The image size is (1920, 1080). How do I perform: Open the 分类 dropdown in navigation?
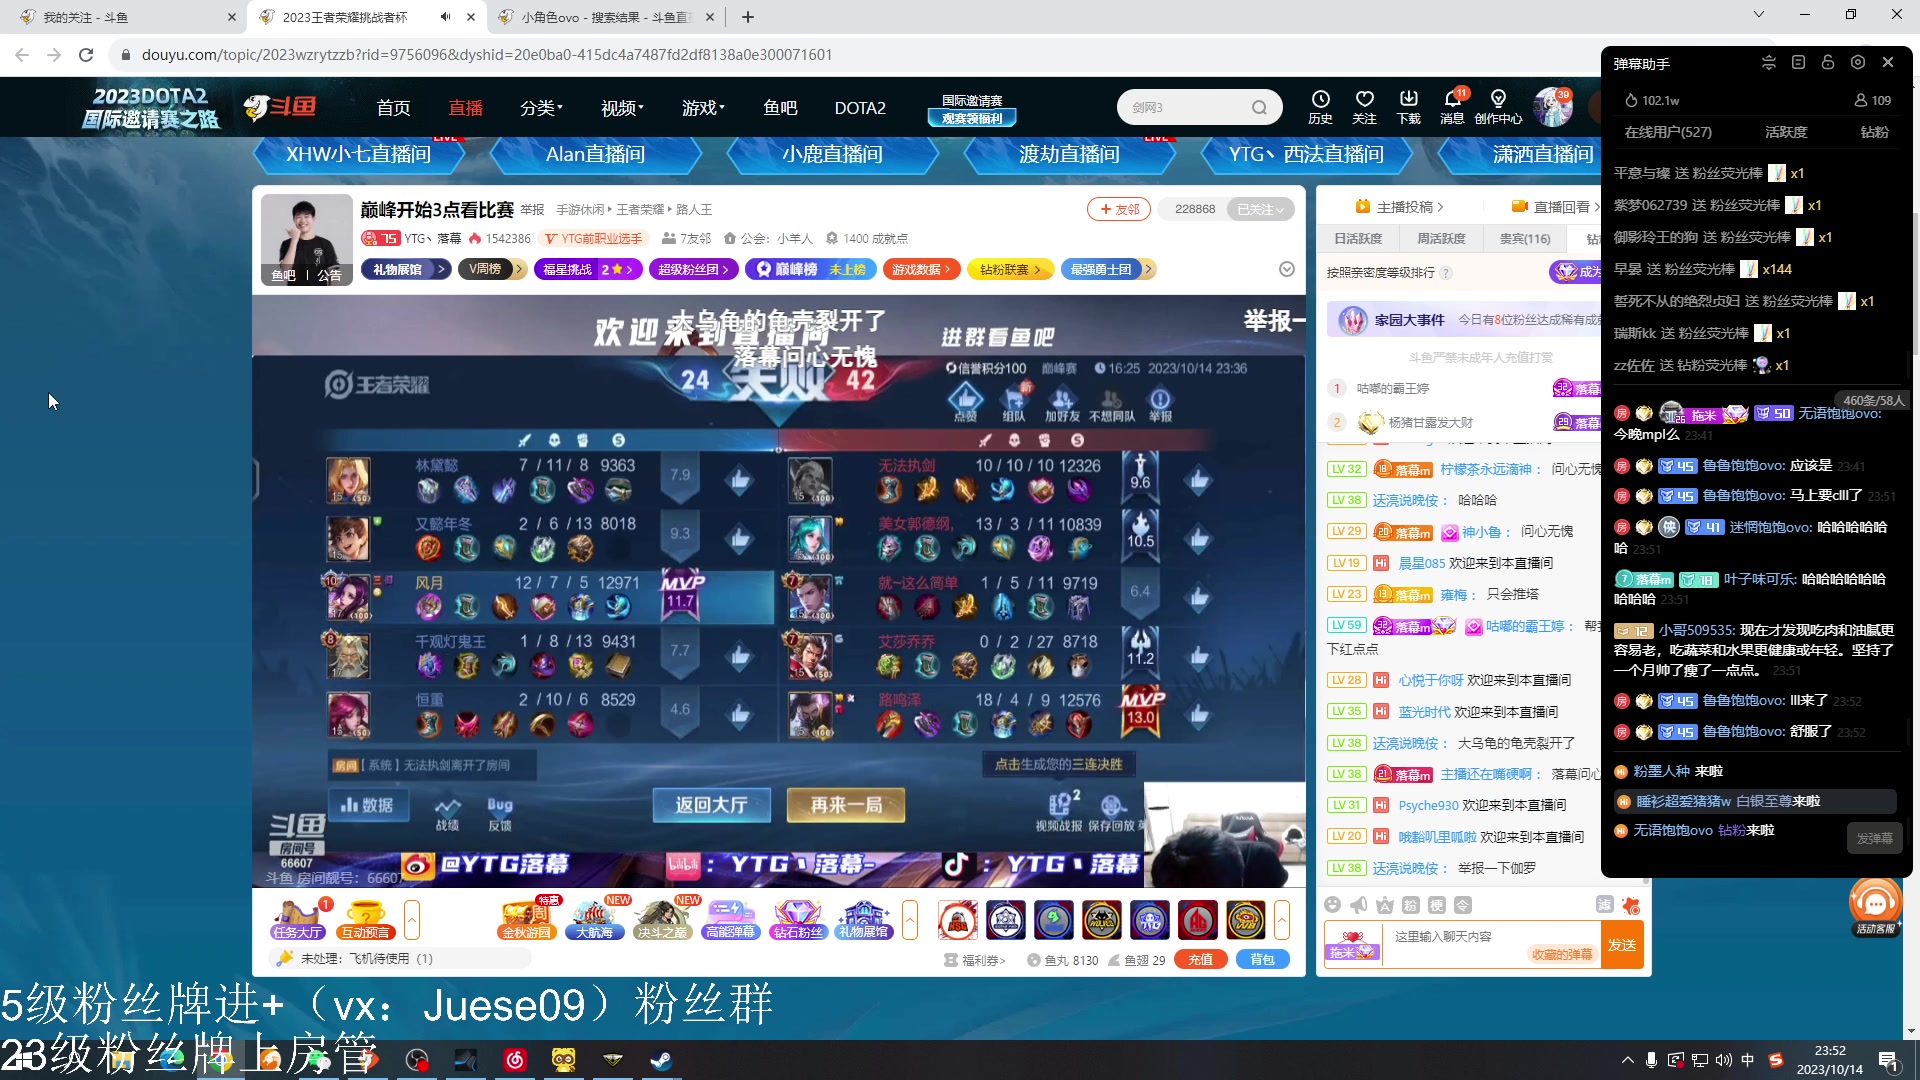click(540, 107)
